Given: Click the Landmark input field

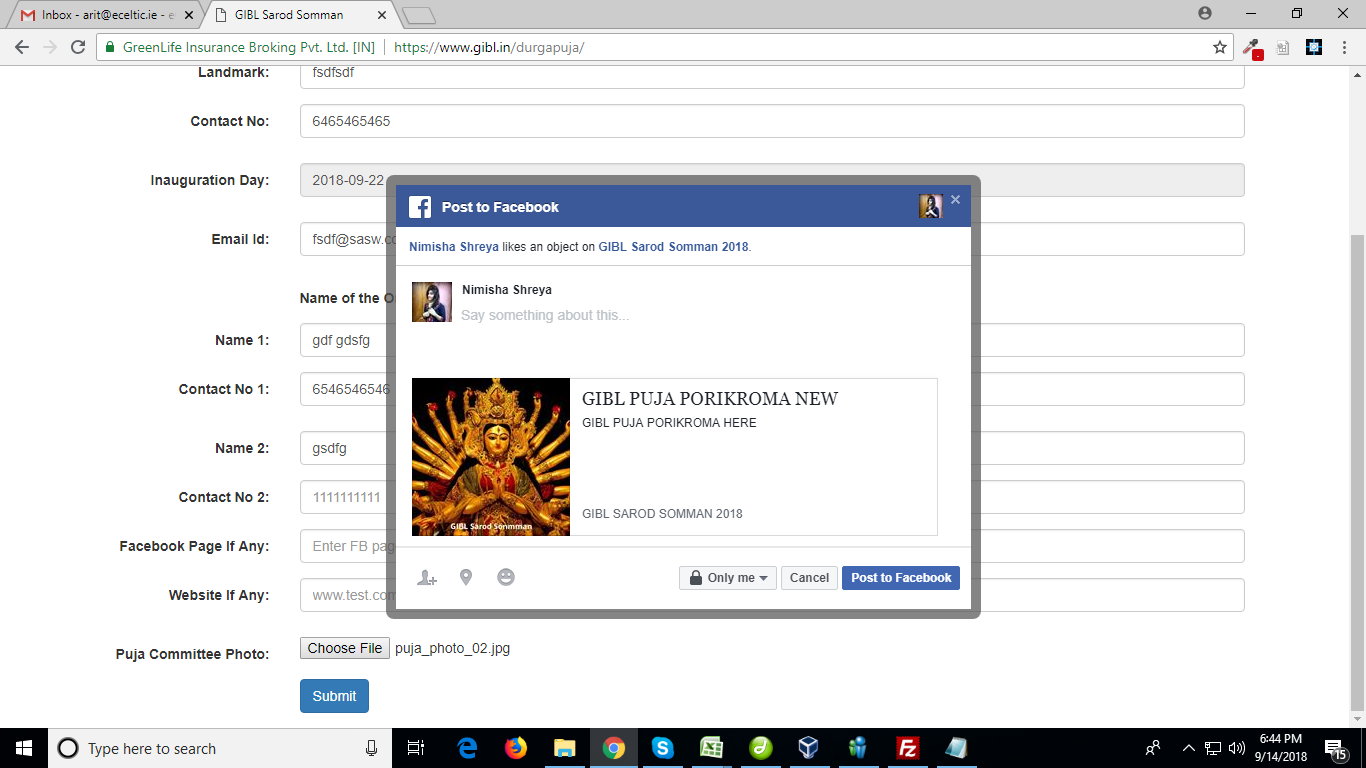Looking at the screenshot, I should pyautogui.click(x=772, y=76).
